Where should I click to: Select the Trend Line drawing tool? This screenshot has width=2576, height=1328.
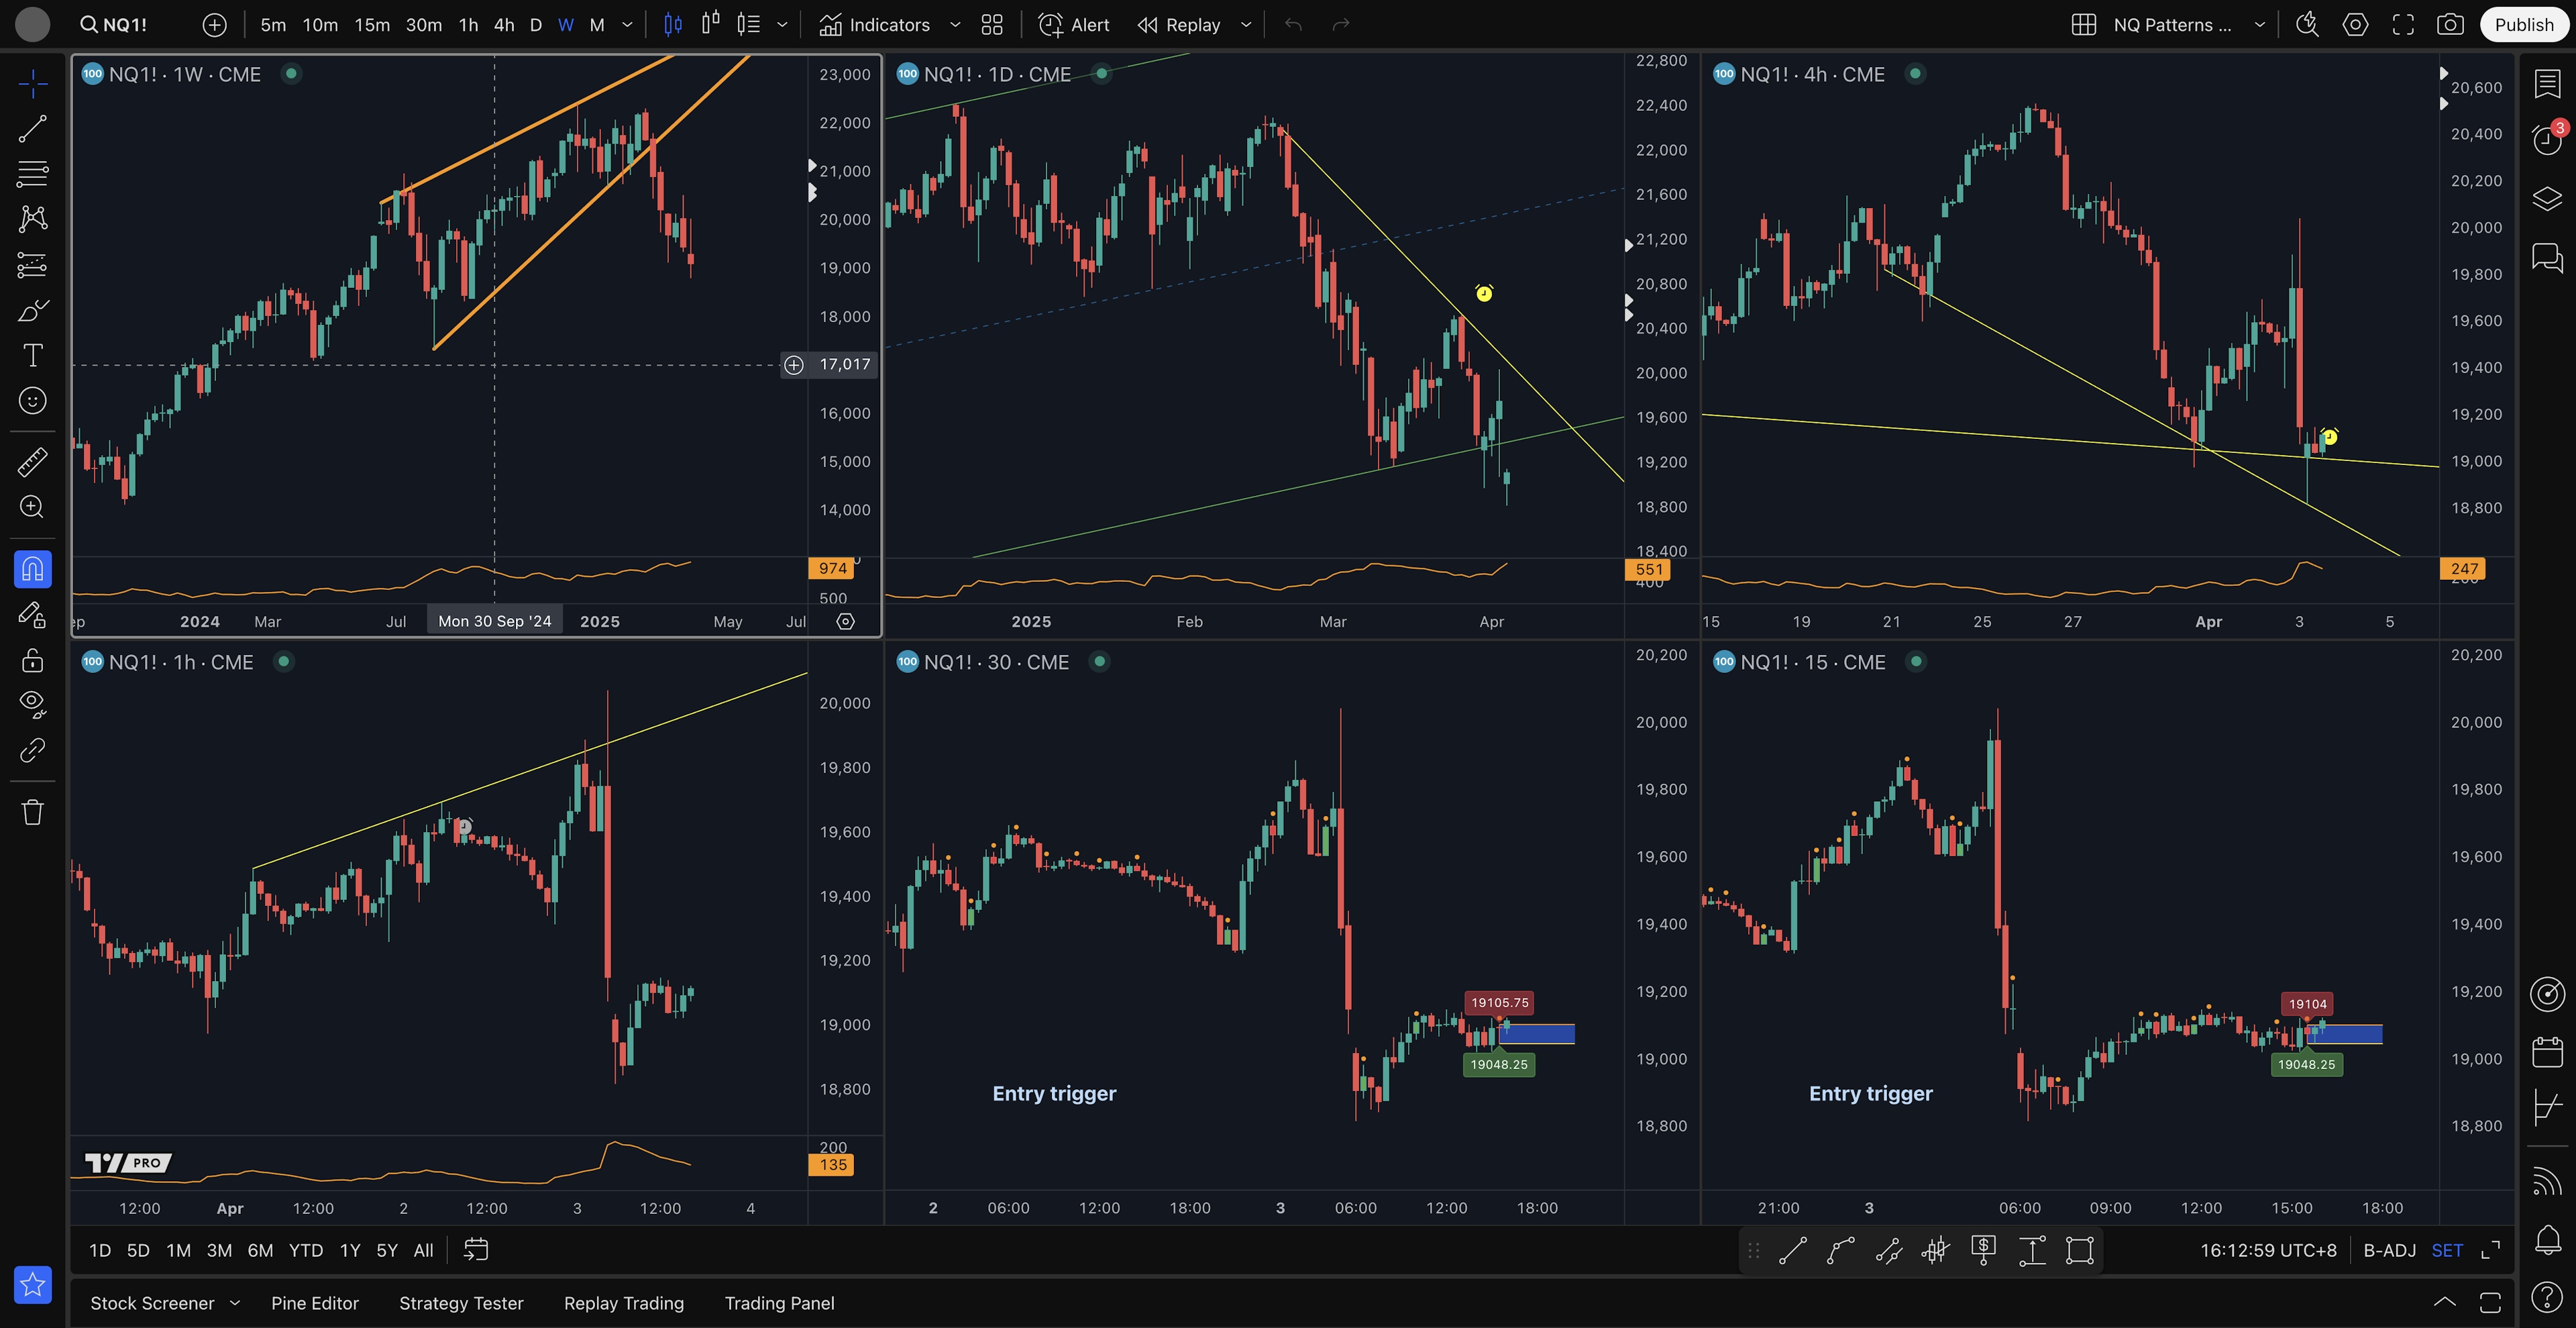coord(32,128)
